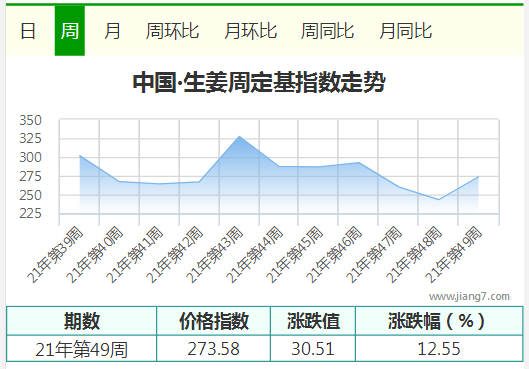Click the 21年第39周 data point on the chart
Viewport: 529px width, 369px height.
point(80,155)
